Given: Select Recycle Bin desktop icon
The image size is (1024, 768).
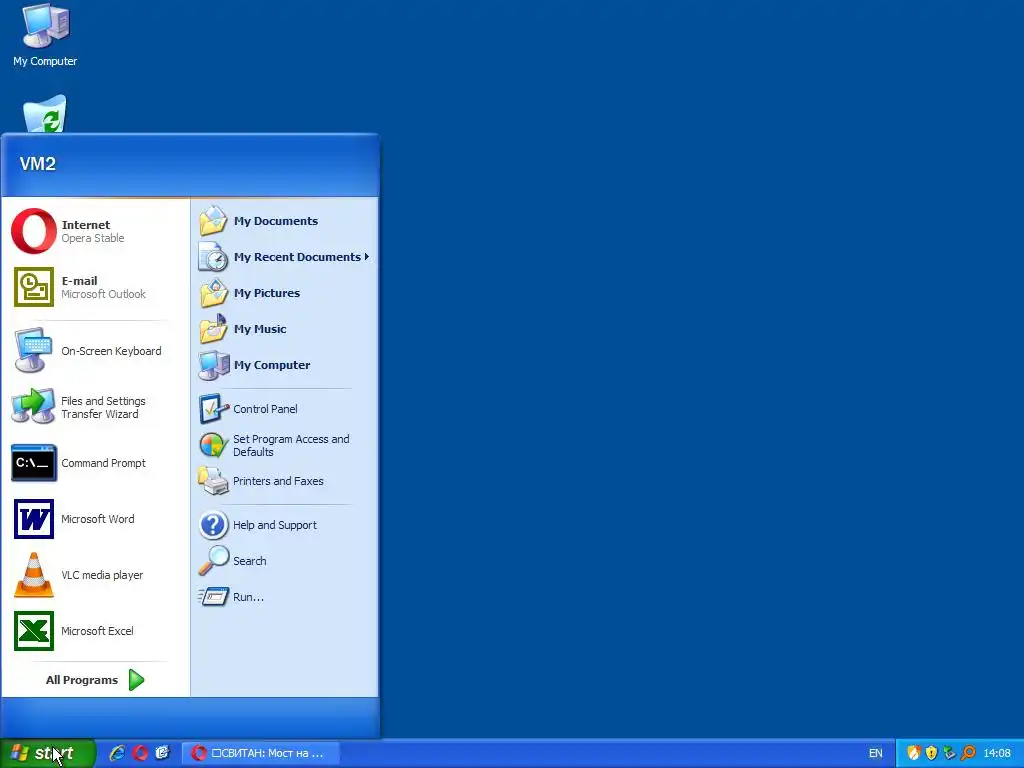Looking at the screenshot, I should (x=45, y=114).
